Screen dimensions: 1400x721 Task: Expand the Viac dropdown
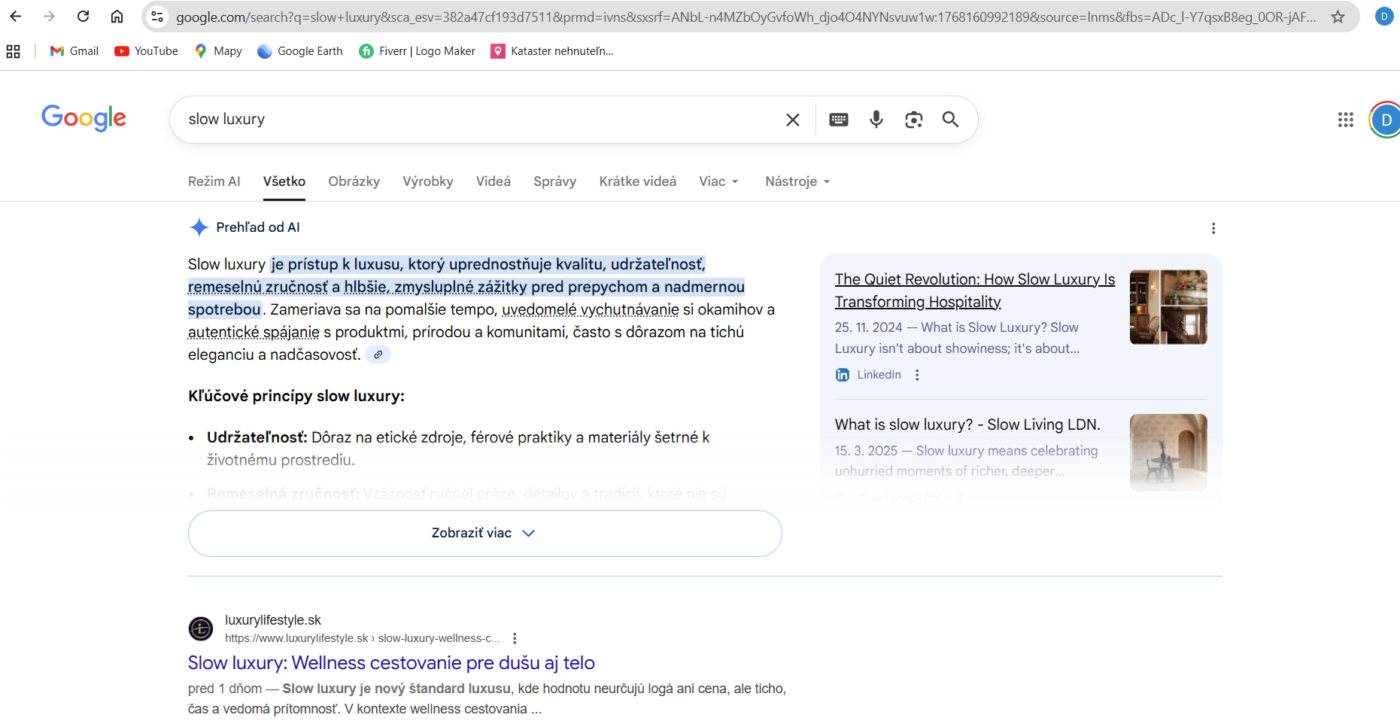[x=718, y=181]
